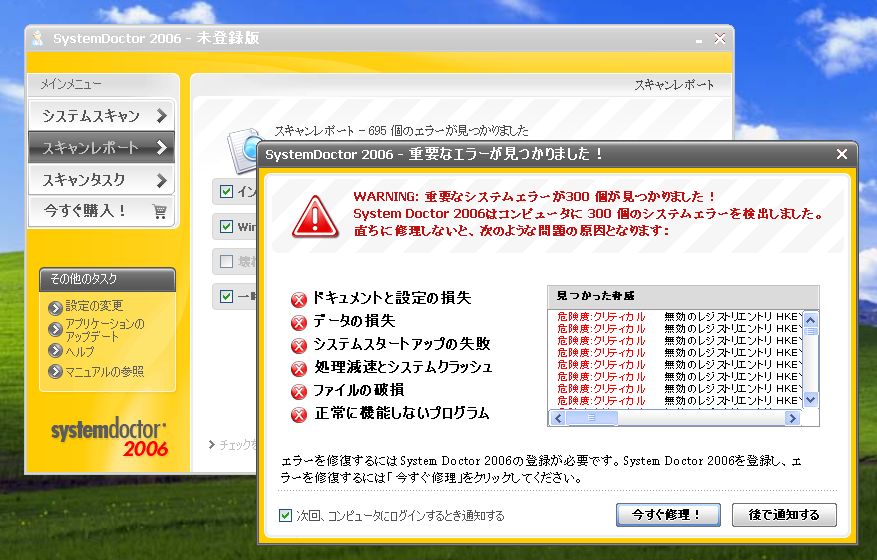Click the horizontal scrollbar thumb in threat list

click(592, 418)
